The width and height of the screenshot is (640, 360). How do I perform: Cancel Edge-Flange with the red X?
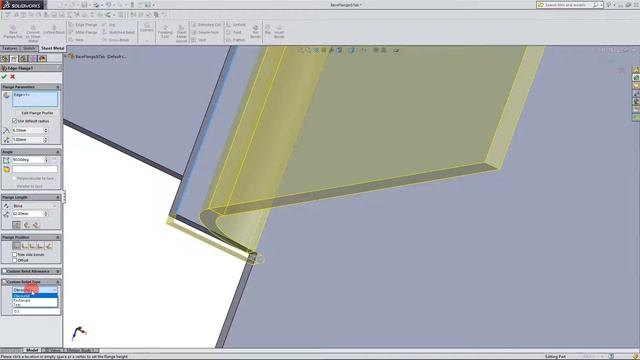coord(13,77)
